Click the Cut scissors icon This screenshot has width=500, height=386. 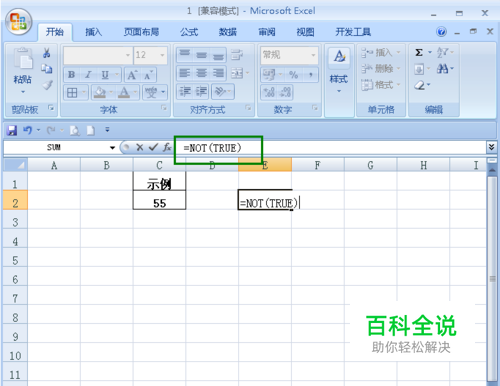pos(47,53)
